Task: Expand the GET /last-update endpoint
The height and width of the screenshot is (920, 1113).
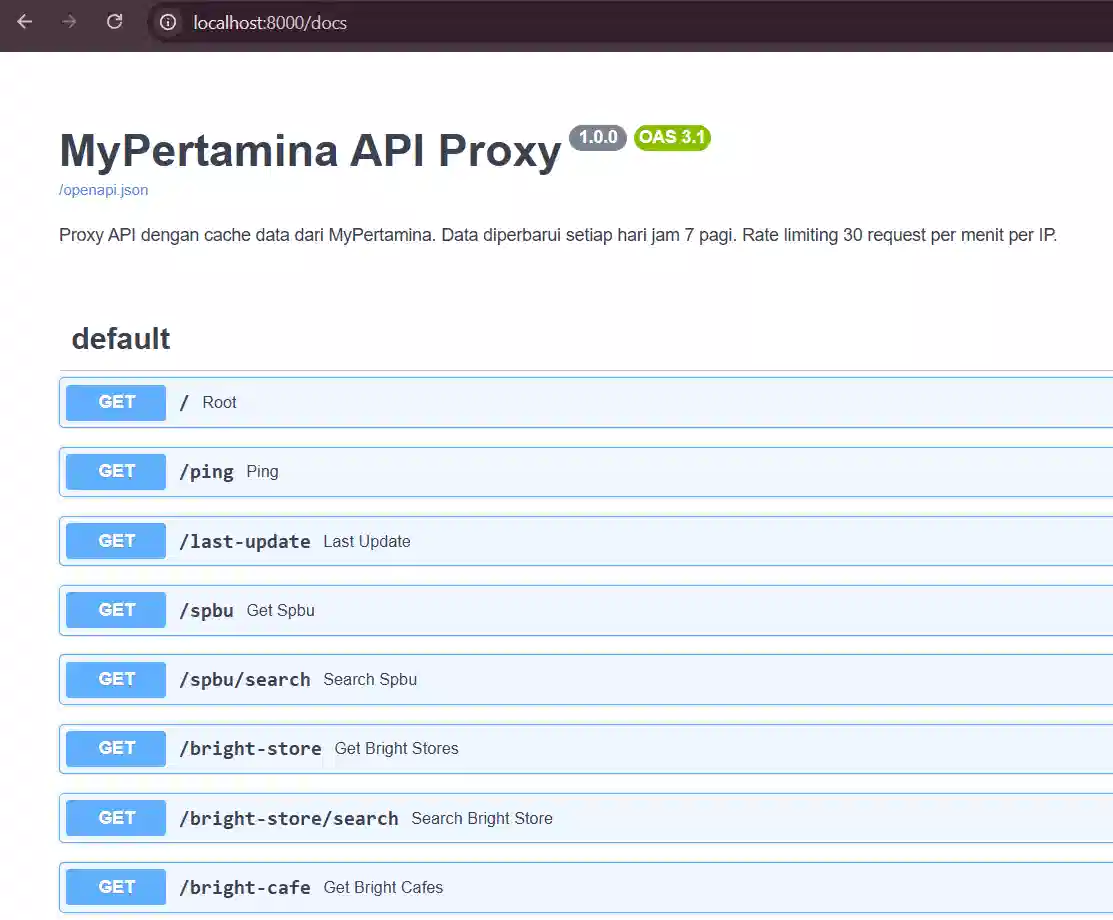Action: (586, 541)
